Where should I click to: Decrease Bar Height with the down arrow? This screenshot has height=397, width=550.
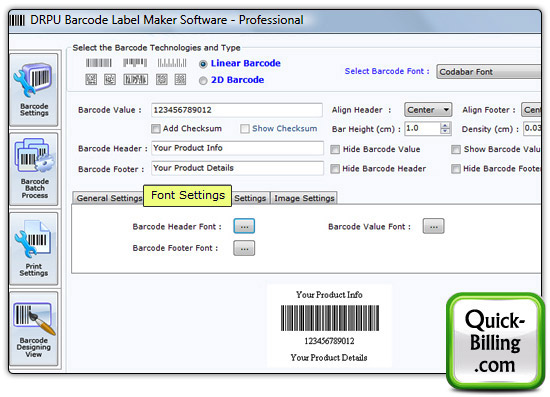coord(445,132)
